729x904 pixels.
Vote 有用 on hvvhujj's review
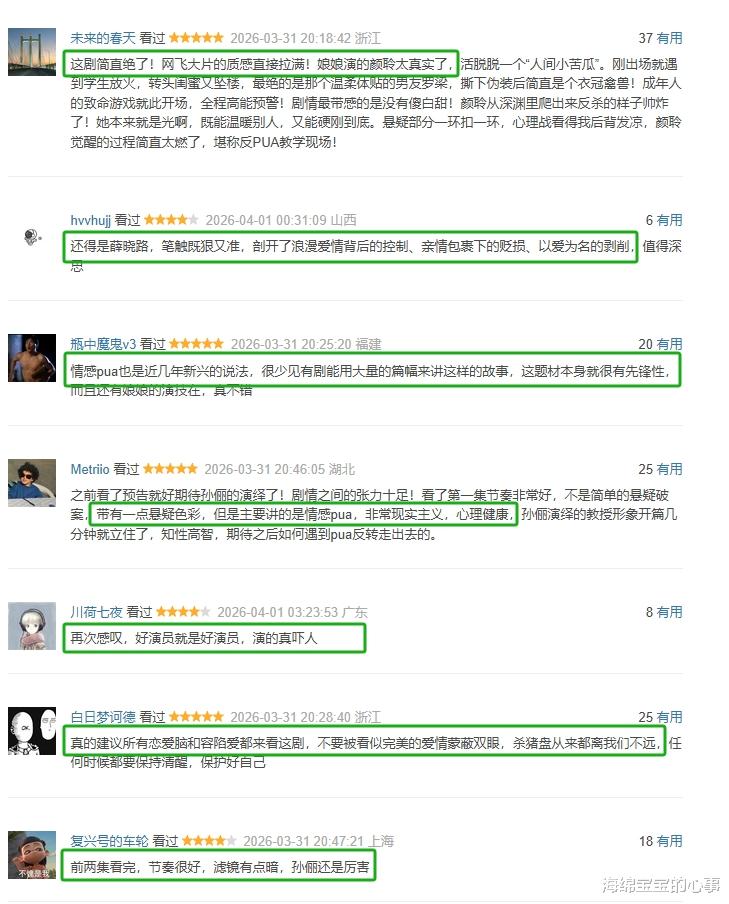coord(670,220)
